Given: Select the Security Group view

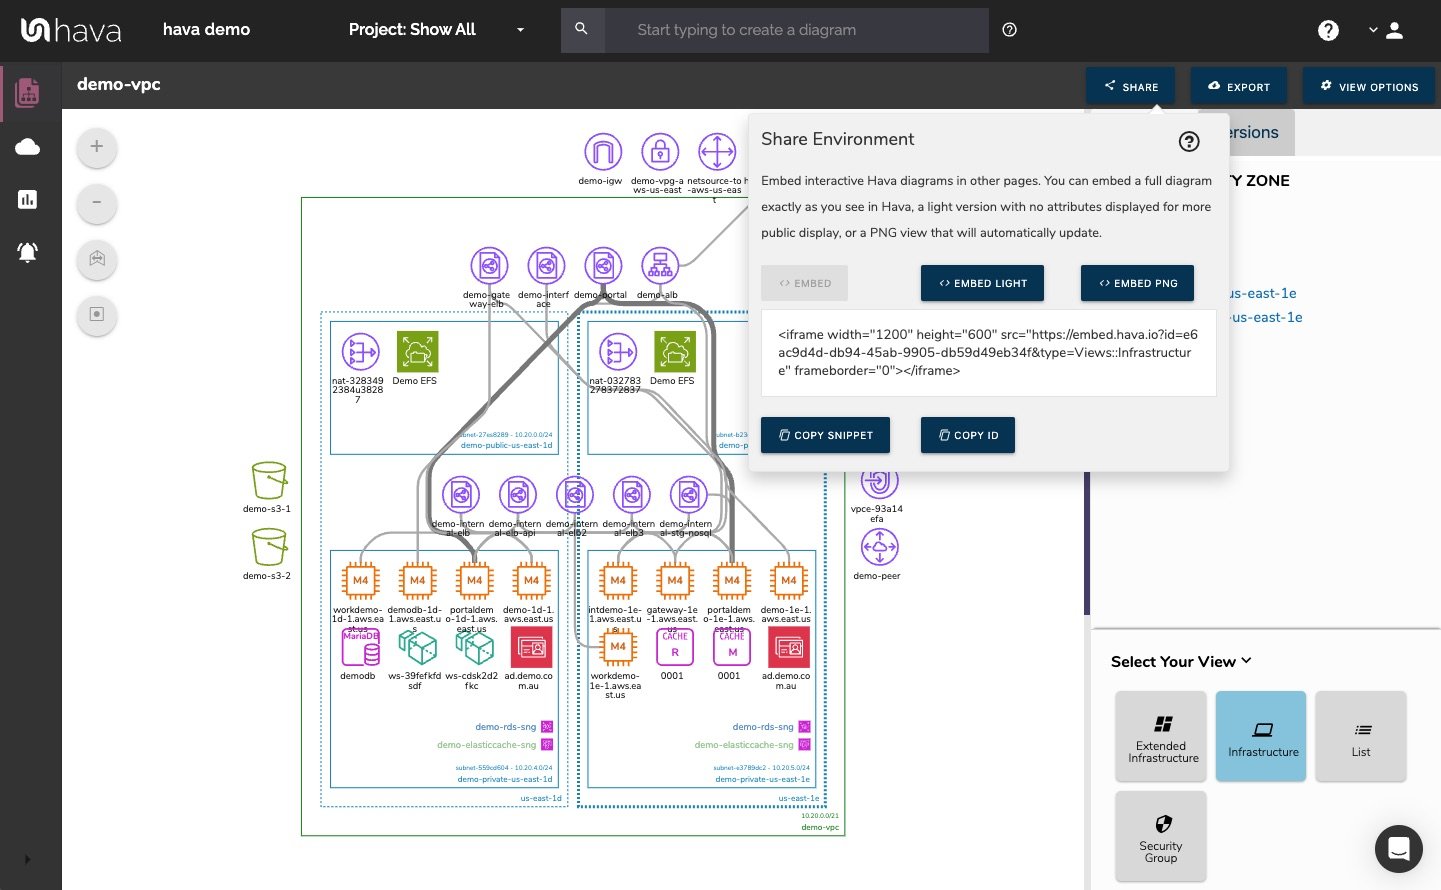Looking at the screenshot, I should 1160,836.
